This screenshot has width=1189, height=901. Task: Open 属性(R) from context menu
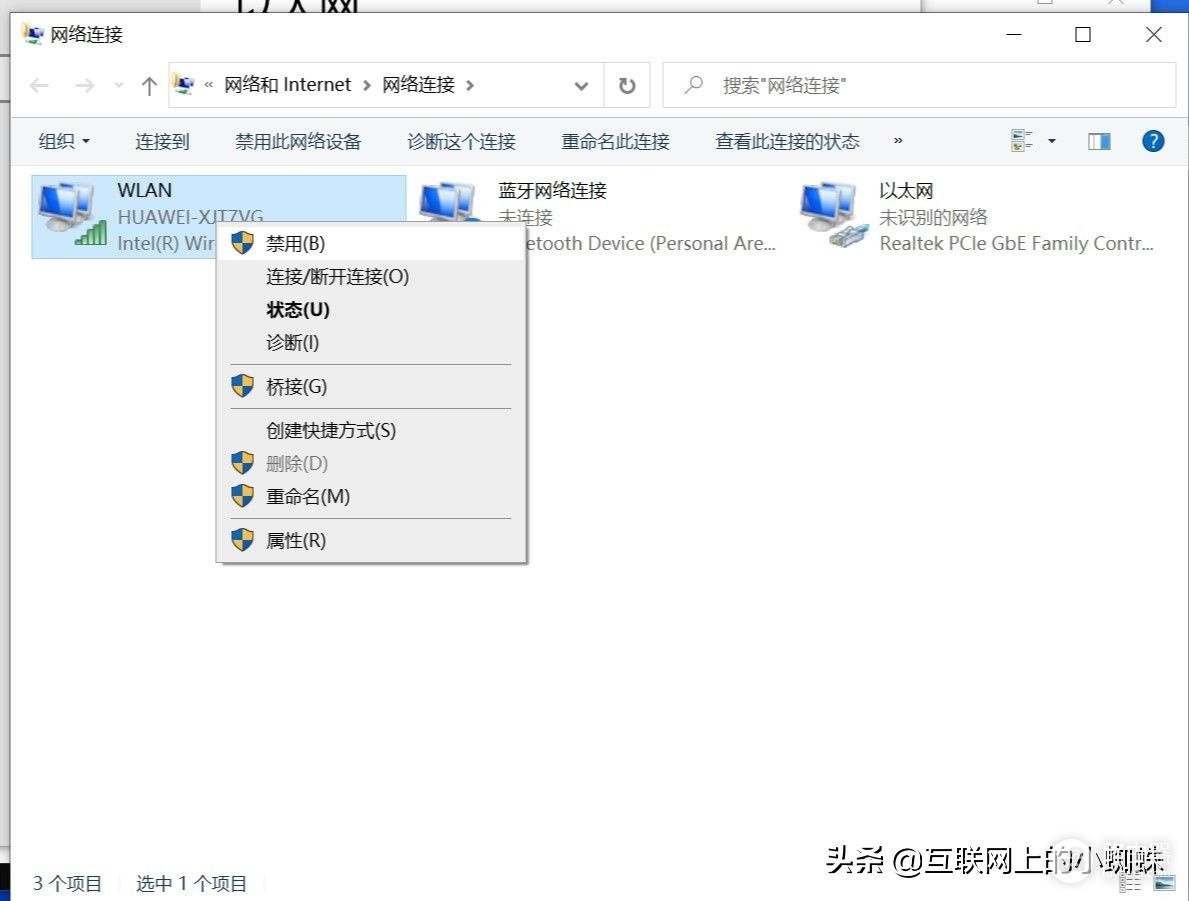371,541
